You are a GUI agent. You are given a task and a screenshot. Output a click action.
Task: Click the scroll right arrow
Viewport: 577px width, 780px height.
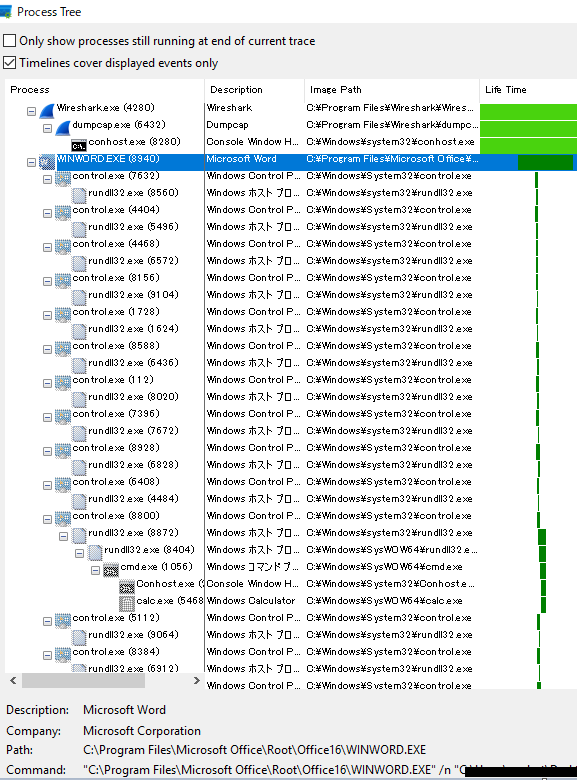click(197, 680)
